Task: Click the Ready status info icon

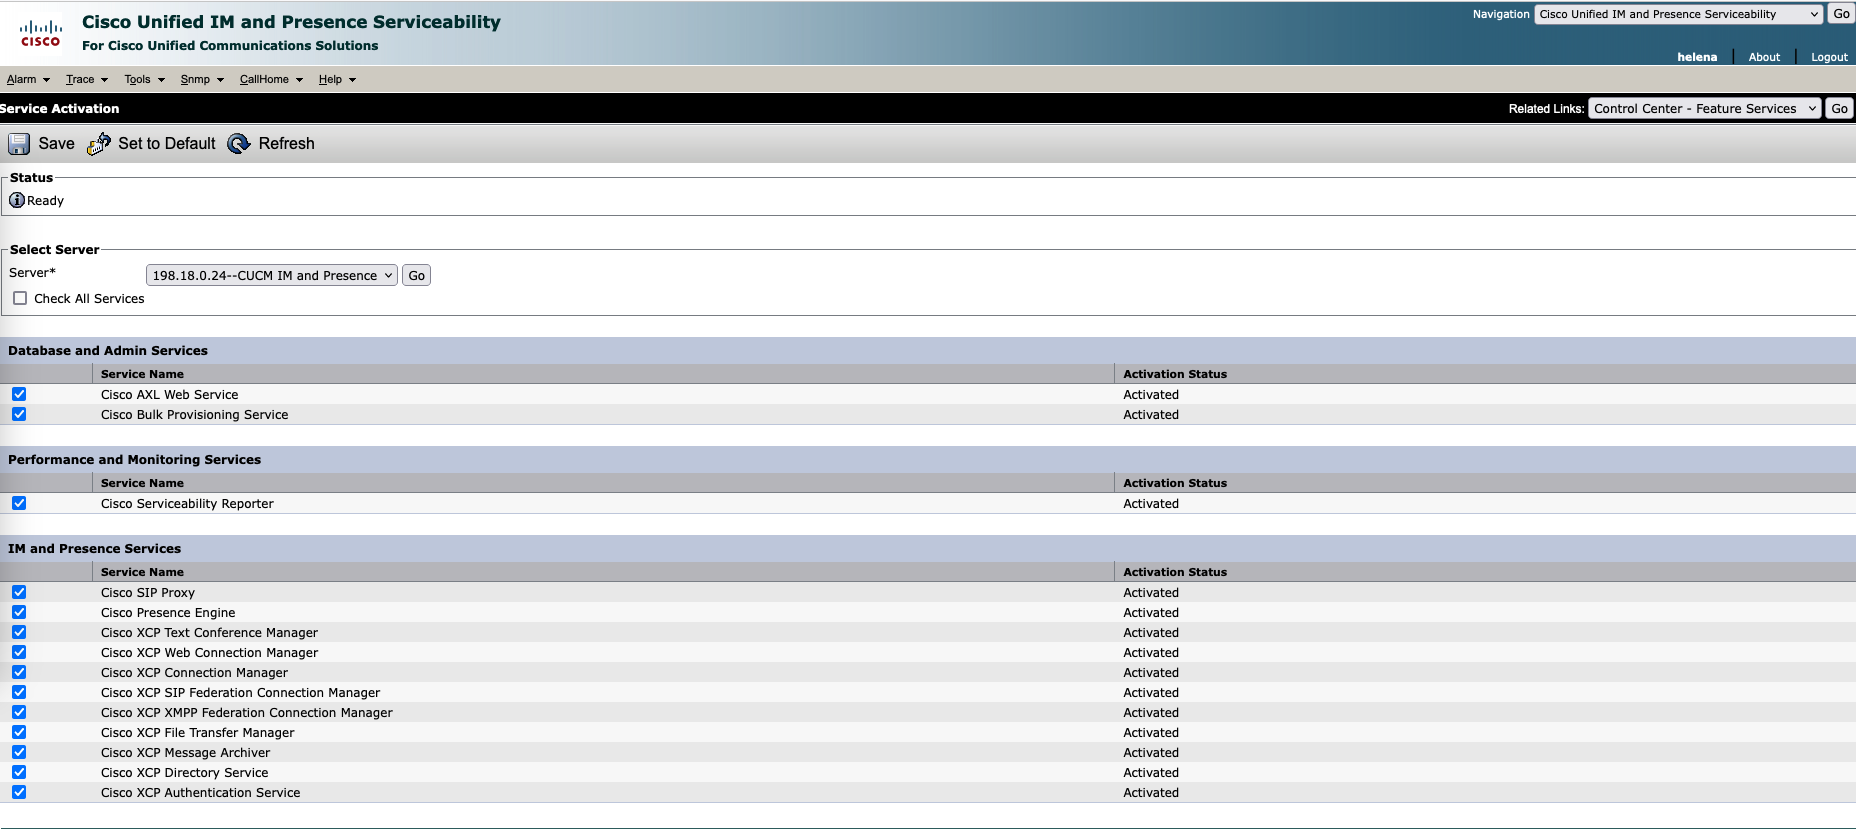Action: click(17, 200)
